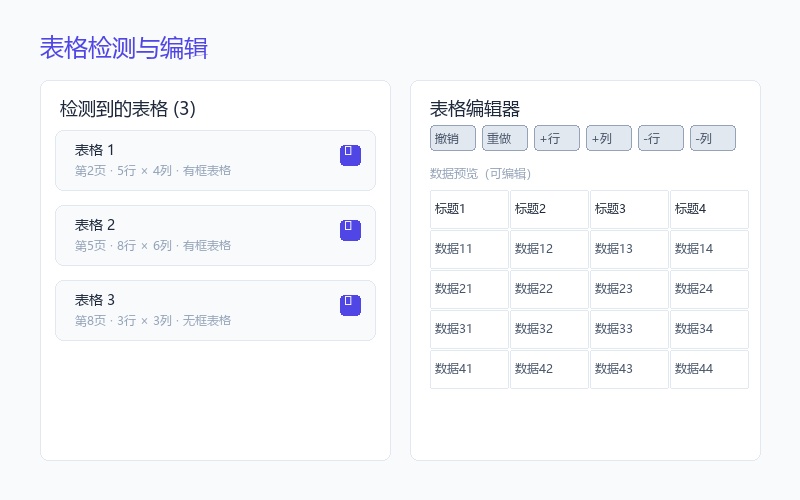This screenshot has width=800, height=500.
Task: Click cell 数据34
Action: pos(710,330)
